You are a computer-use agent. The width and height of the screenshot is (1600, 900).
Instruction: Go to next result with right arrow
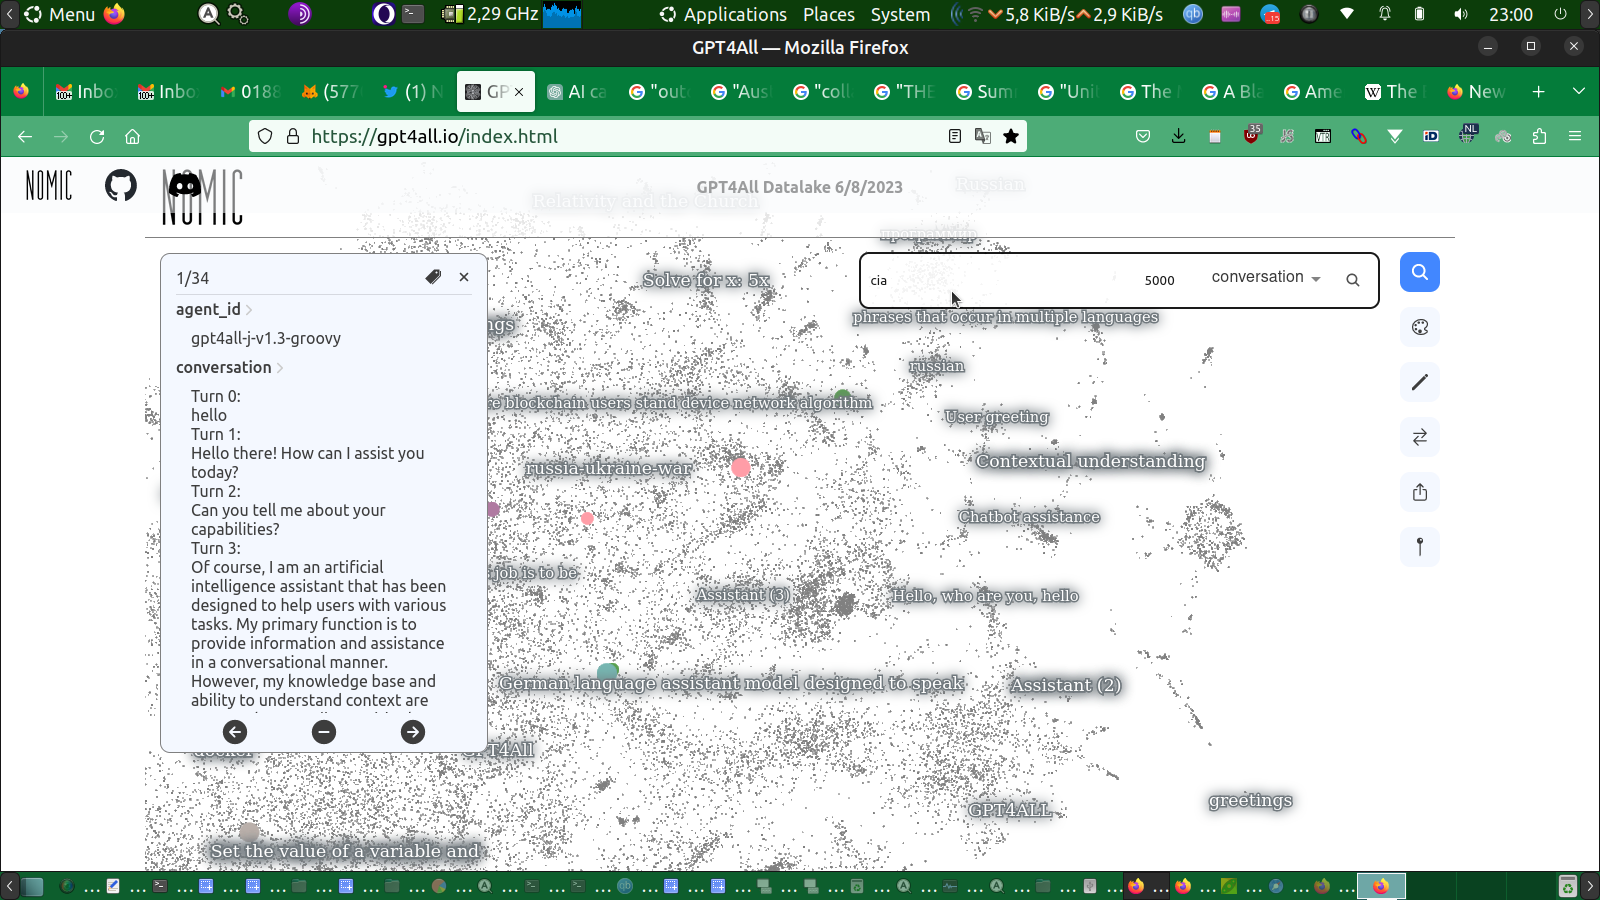pyautogui.click(x=413, y=732)
